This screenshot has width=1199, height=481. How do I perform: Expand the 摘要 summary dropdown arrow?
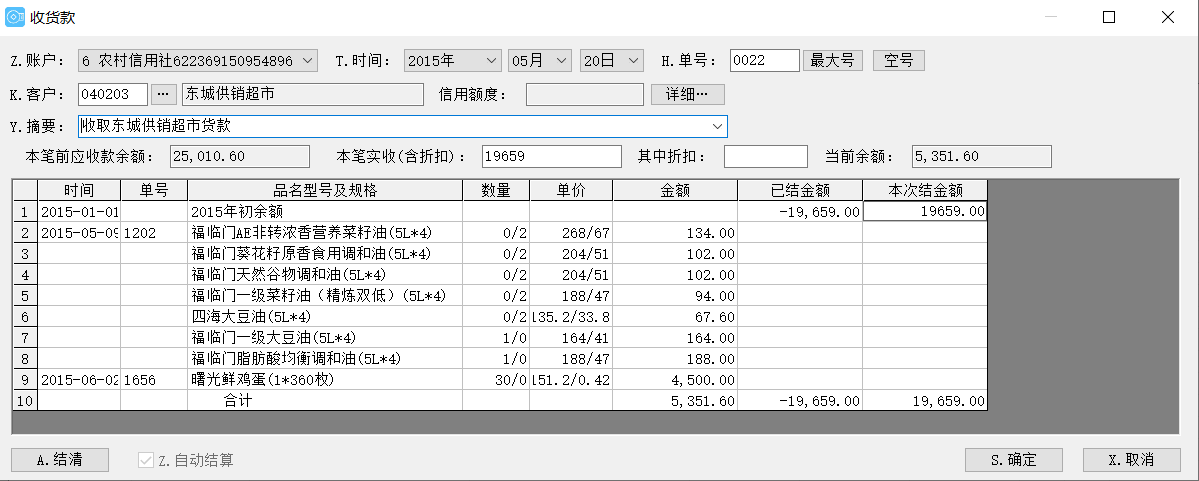[717, 126]
